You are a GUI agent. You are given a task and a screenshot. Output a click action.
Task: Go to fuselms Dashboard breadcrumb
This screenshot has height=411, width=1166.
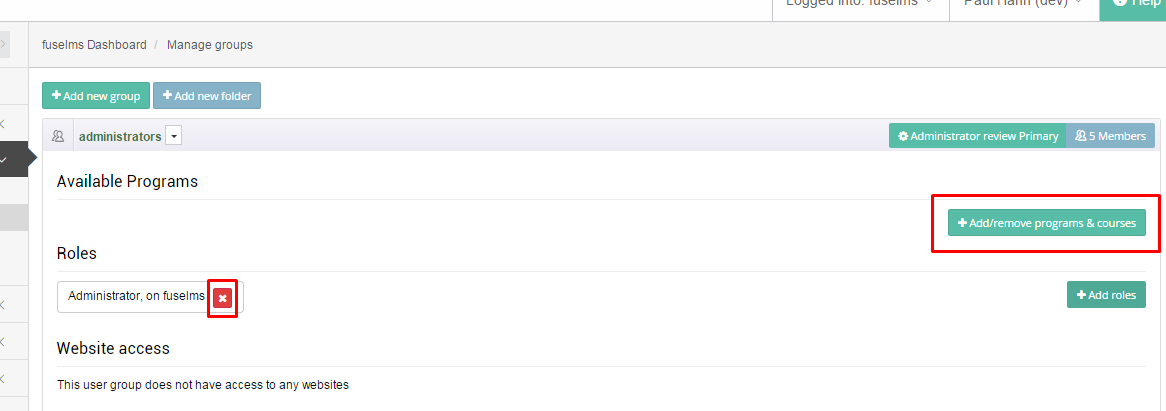tap(94, 45)
